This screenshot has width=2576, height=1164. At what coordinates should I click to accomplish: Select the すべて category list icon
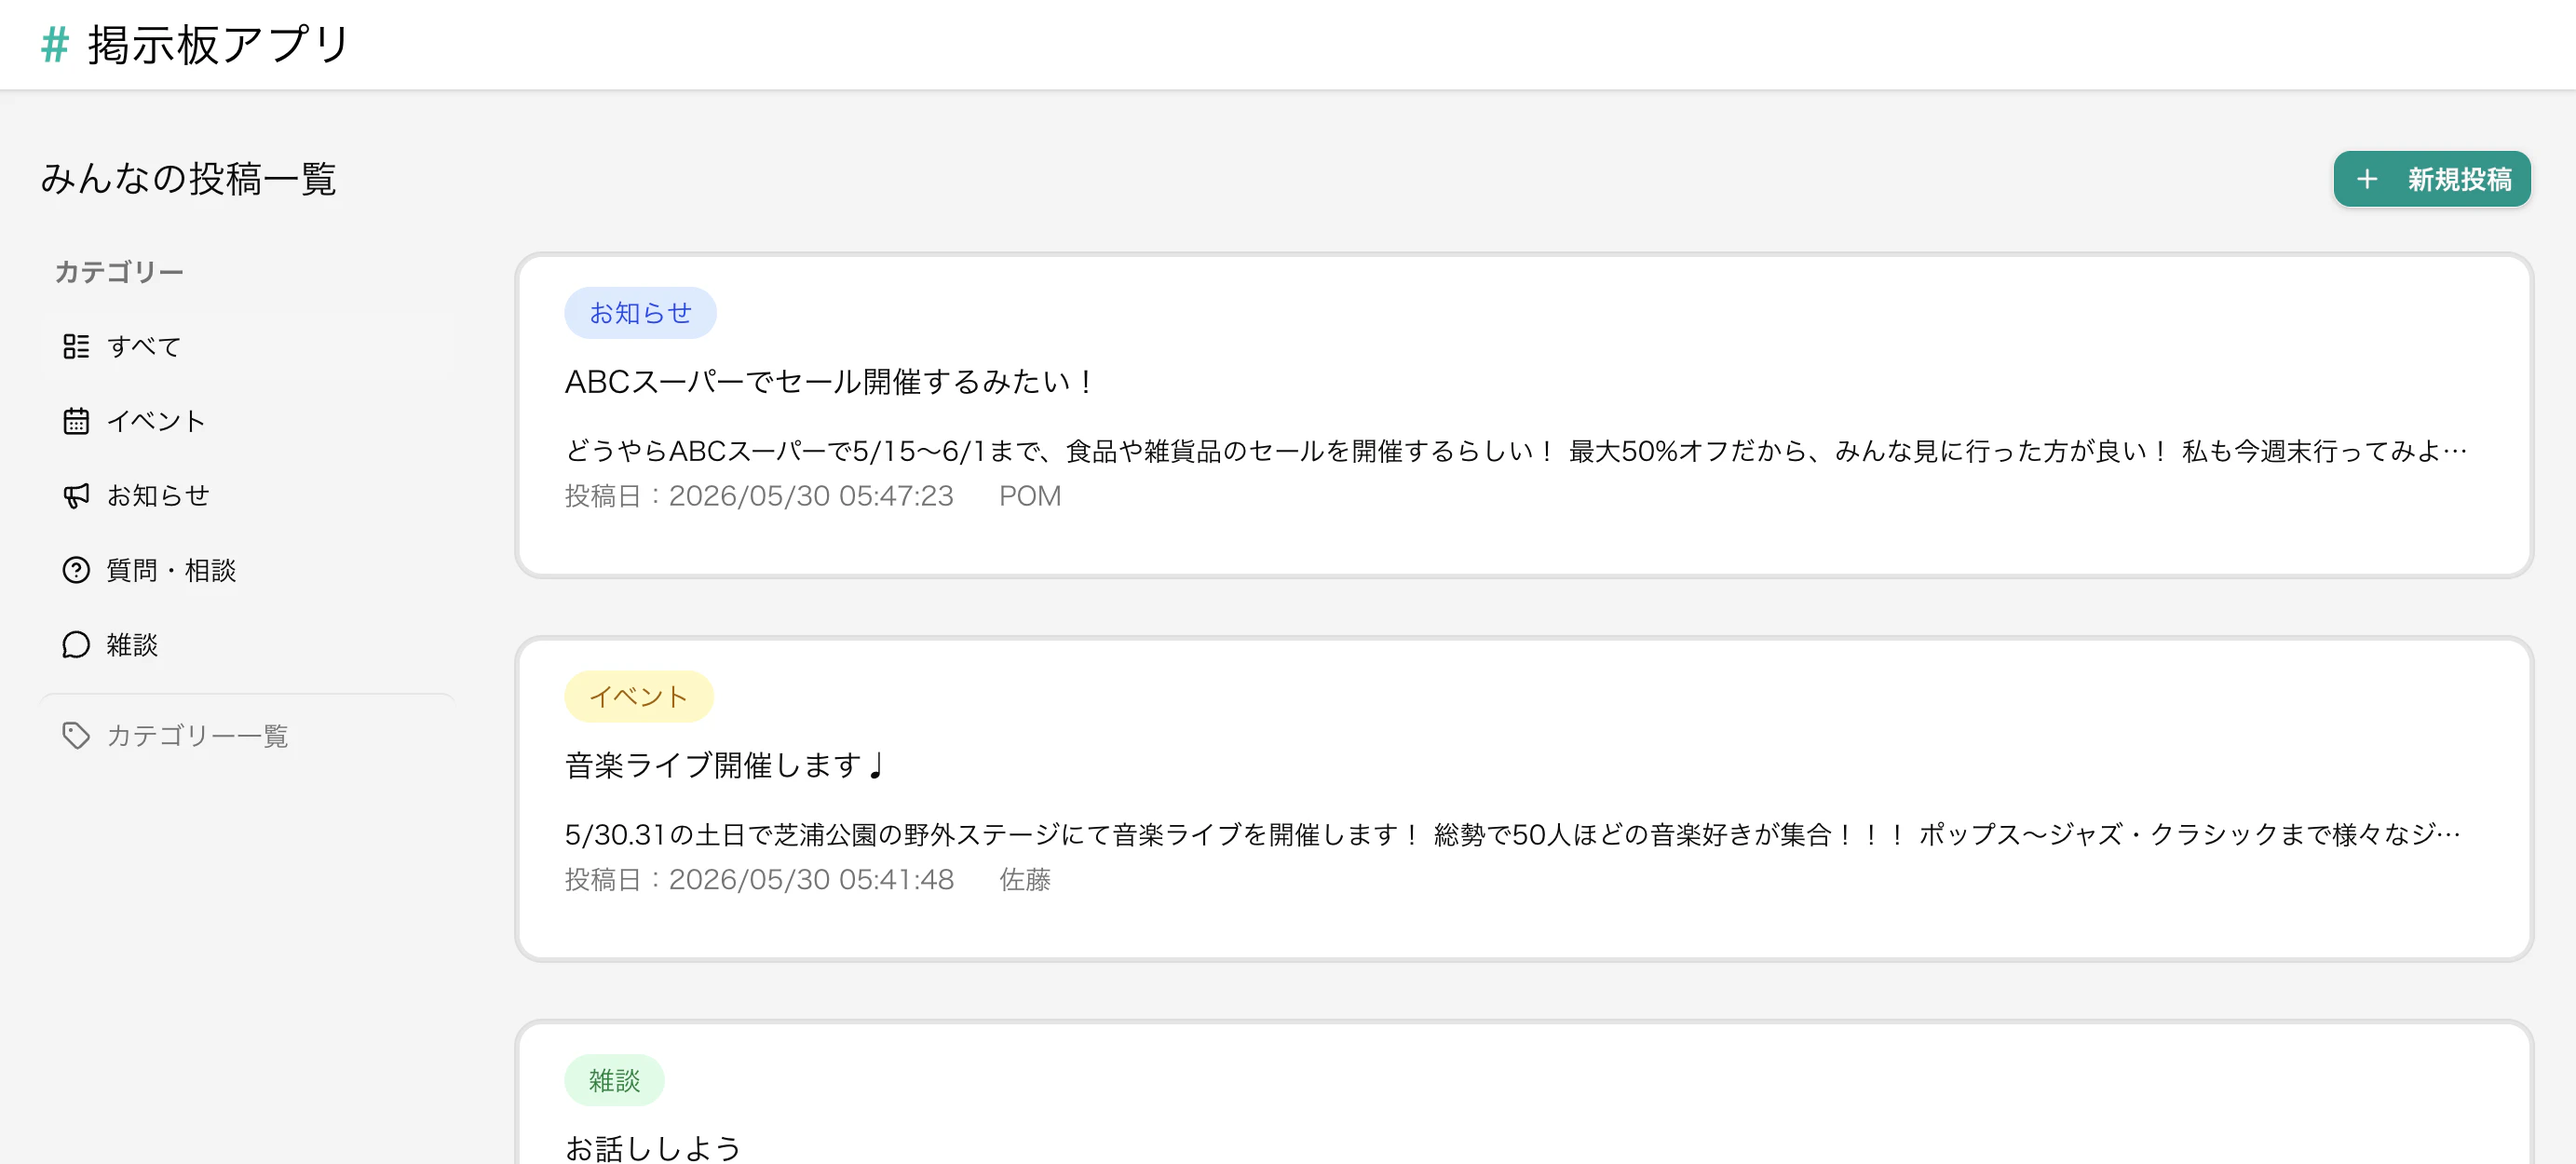76,347
